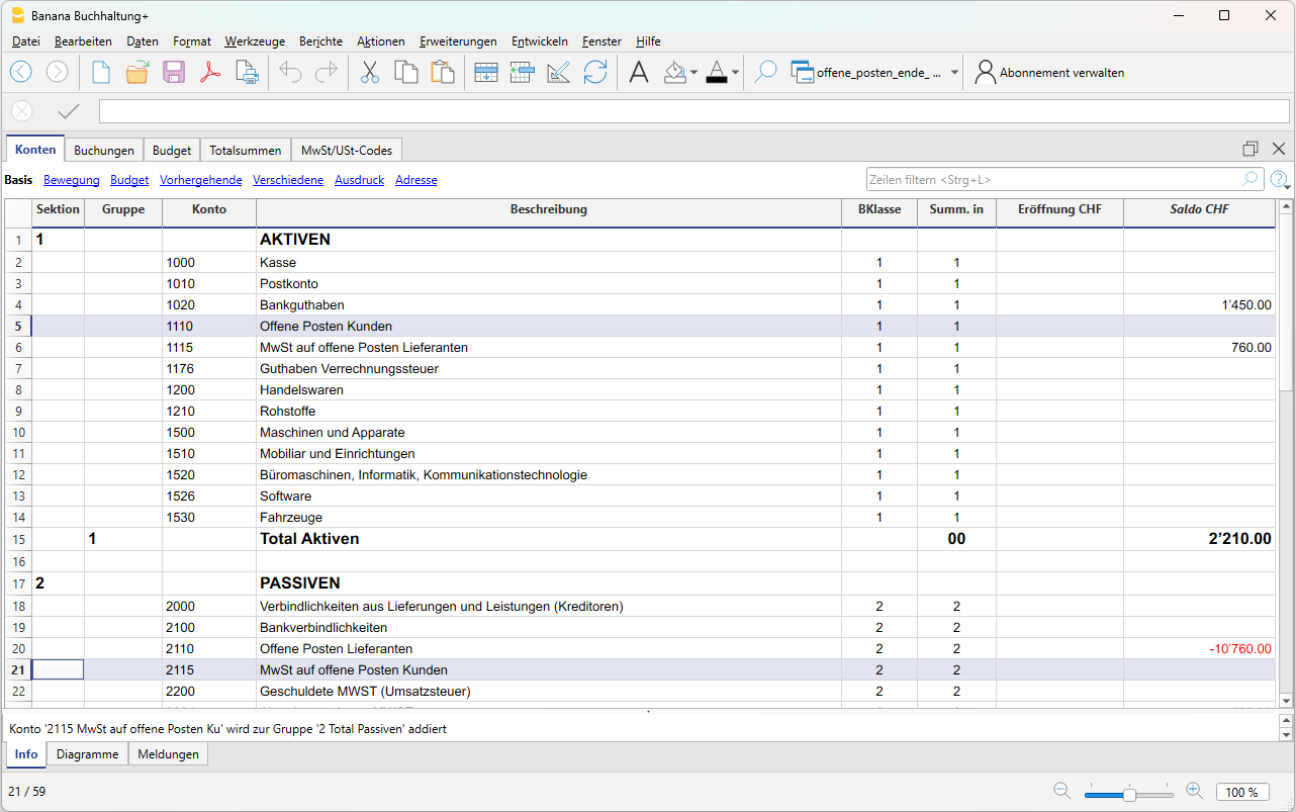Click the New document icon
The width and height of the screenshot is (1296, 812).
click(101, 72)
